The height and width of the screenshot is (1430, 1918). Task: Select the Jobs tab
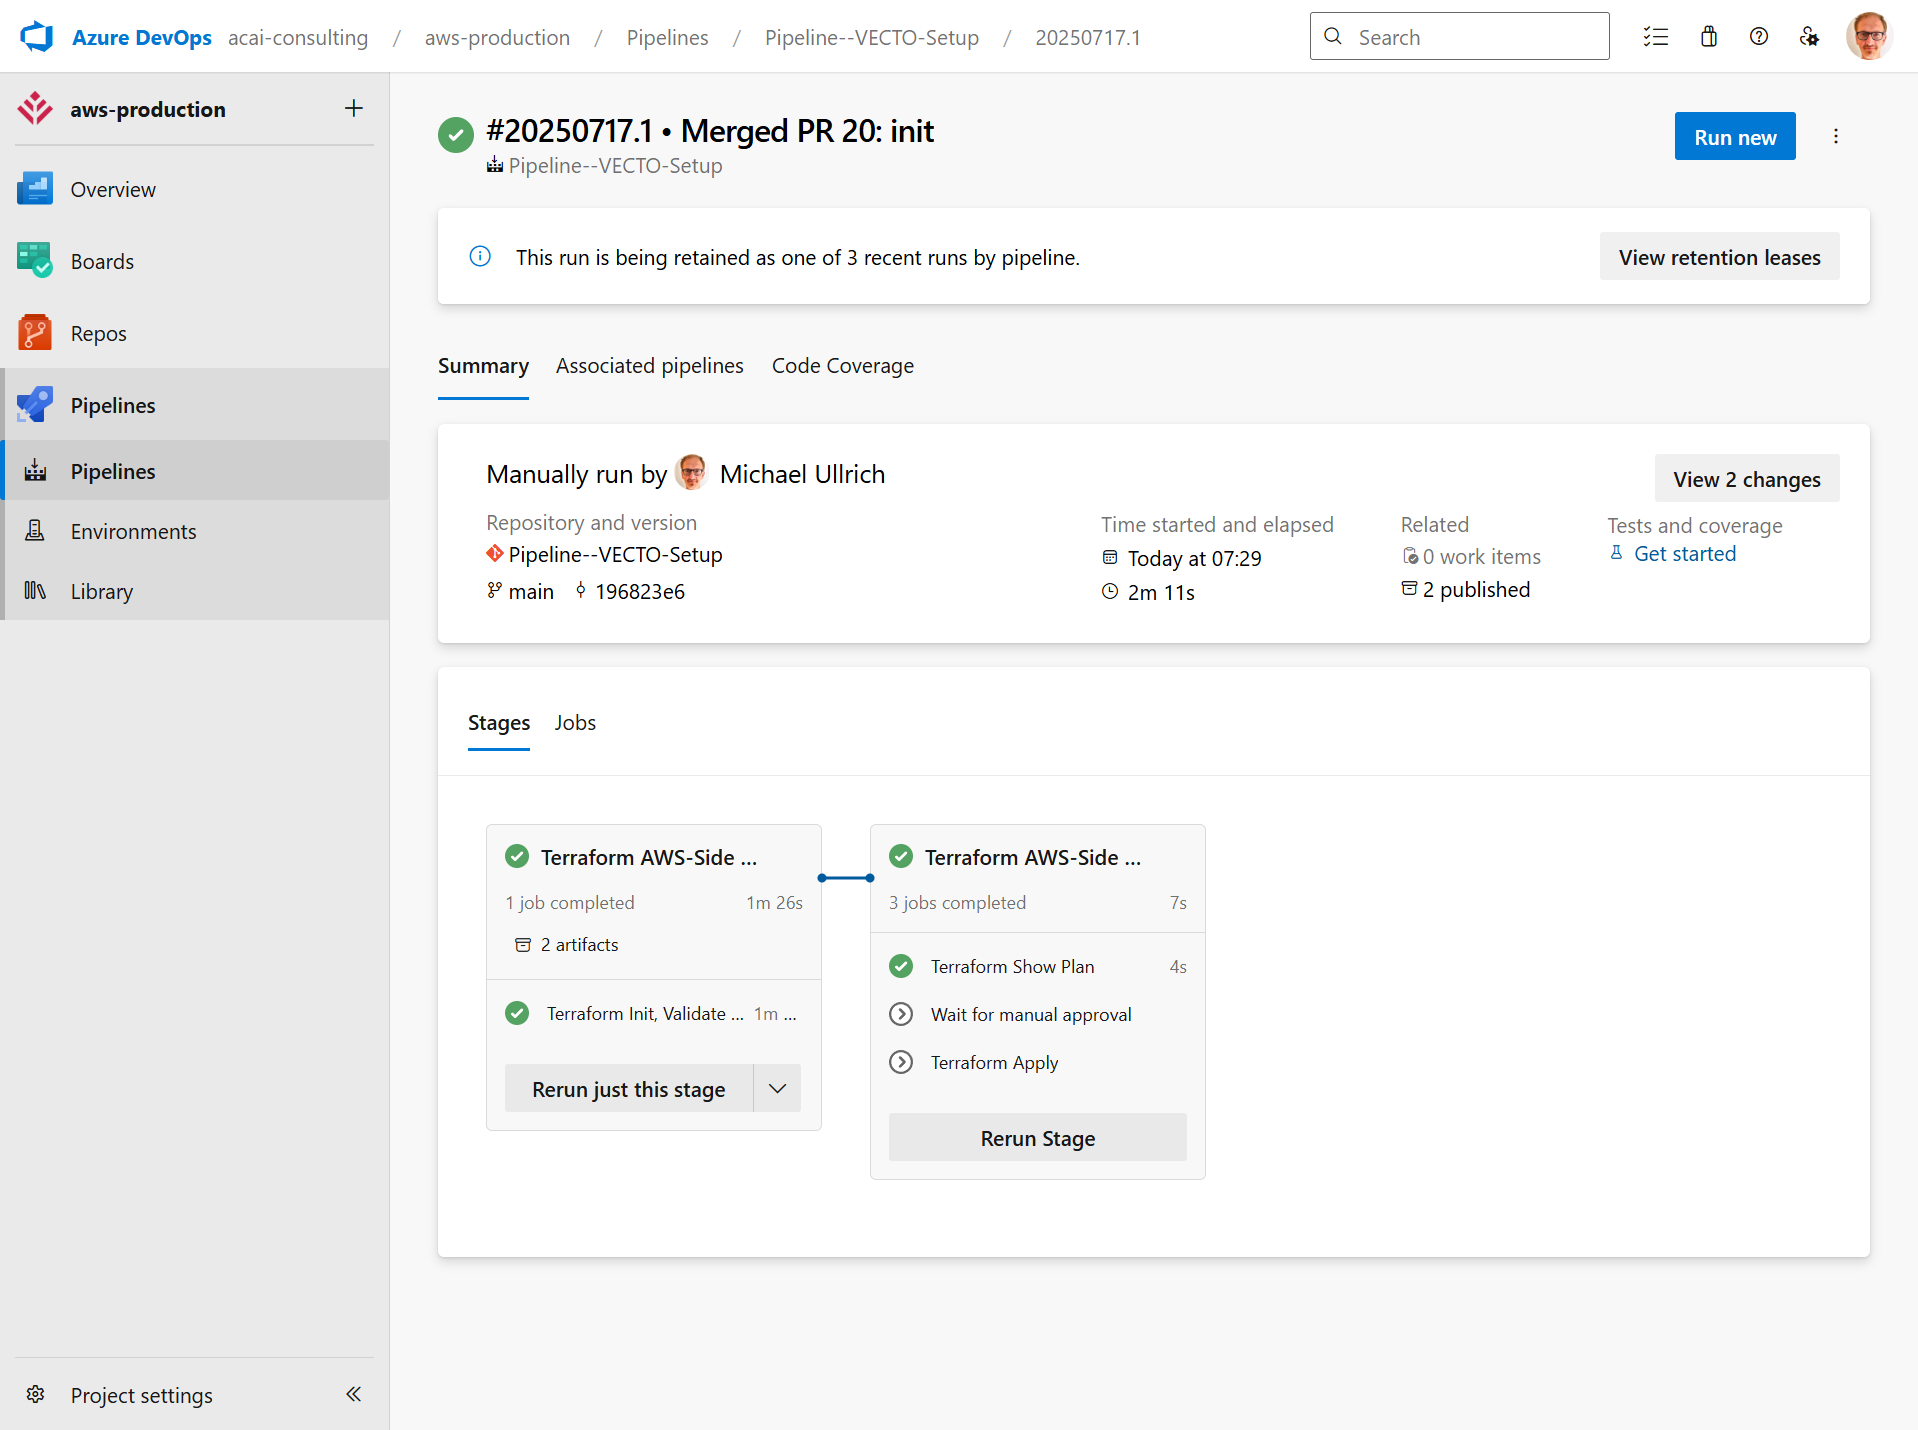(575, 723)
